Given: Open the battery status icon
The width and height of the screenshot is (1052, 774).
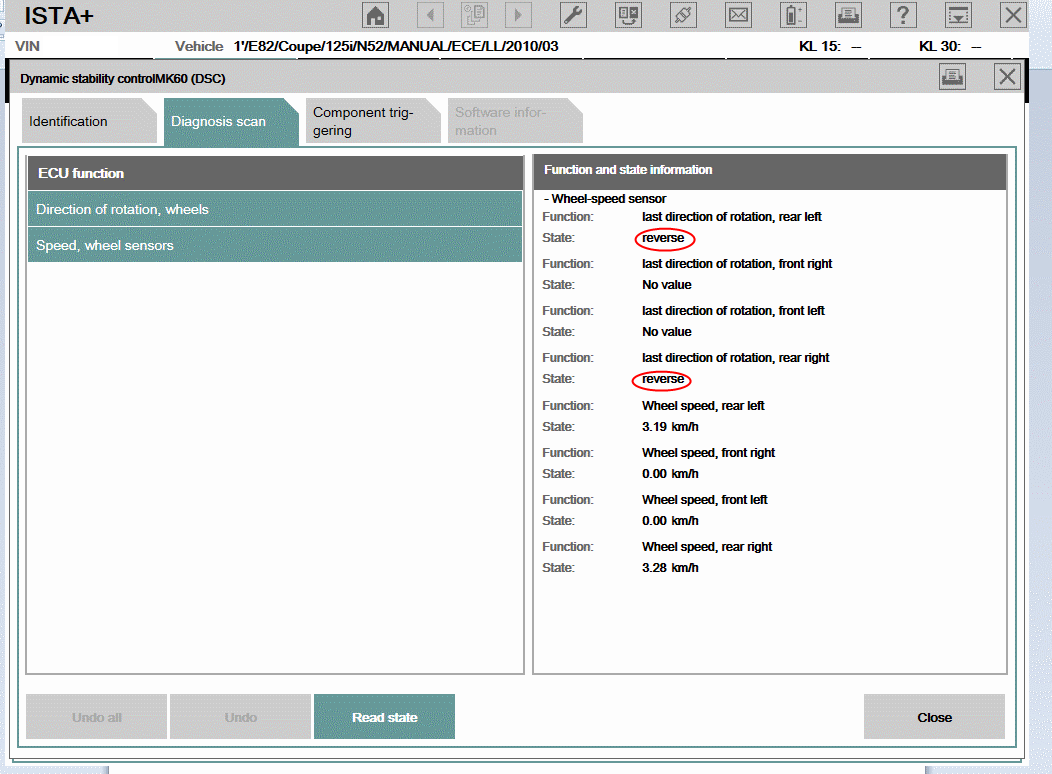Looking at the screenshot, I should [x=793, y=15].
